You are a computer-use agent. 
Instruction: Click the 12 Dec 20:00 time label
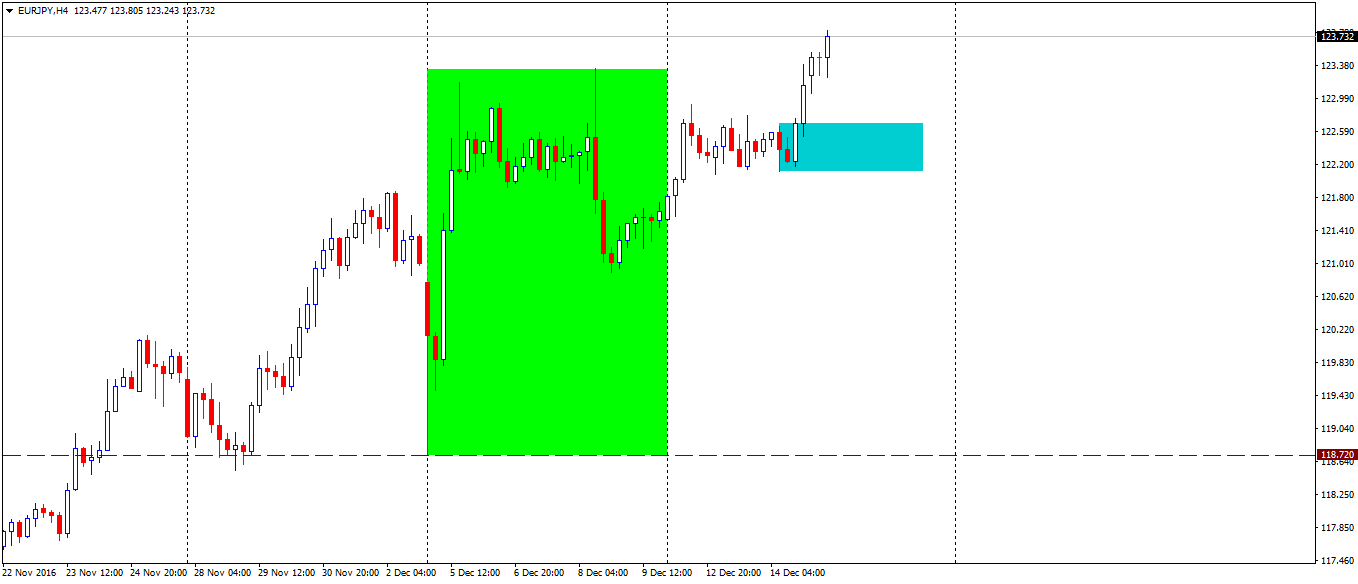[x=734, y=573]
